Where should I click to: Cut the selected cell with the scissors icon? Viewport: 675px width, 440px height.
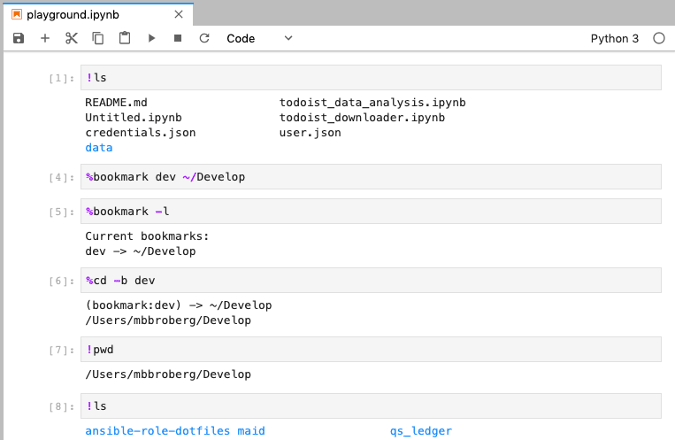[x=71, y=38]
